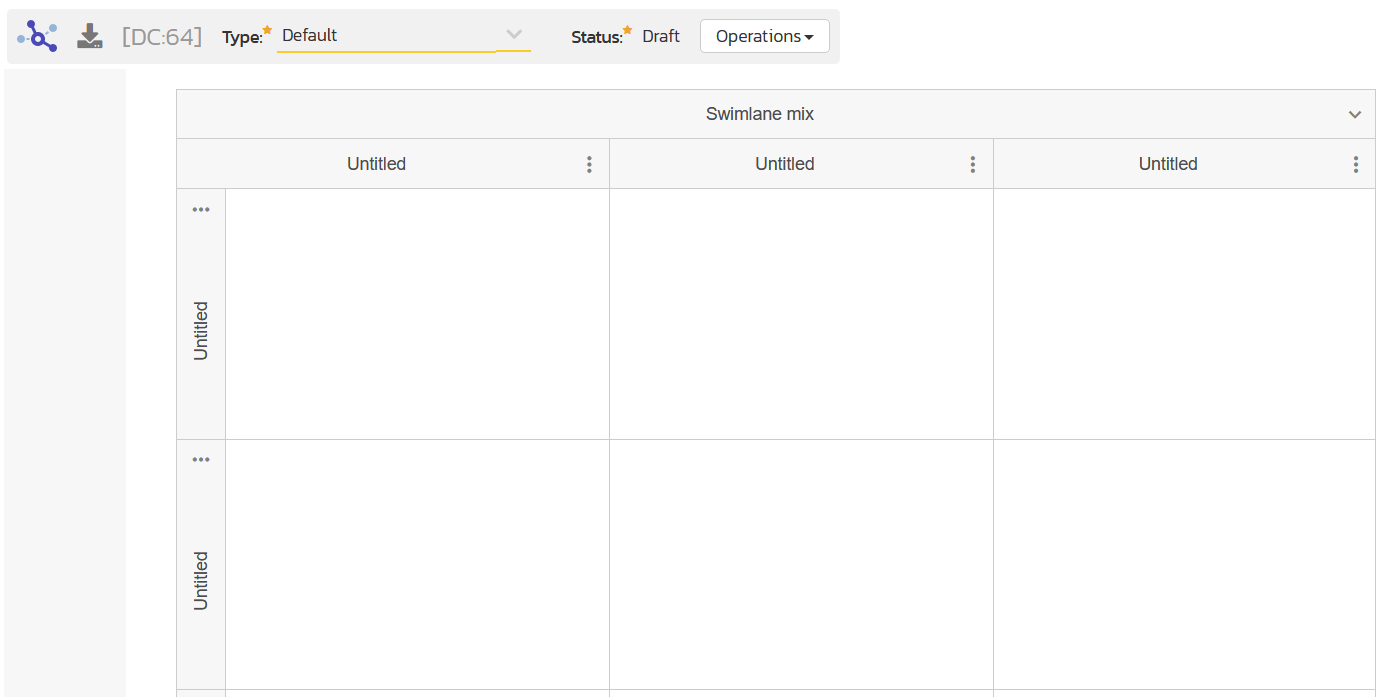Select the middle column's Untitled header

(x=784, y=164)
